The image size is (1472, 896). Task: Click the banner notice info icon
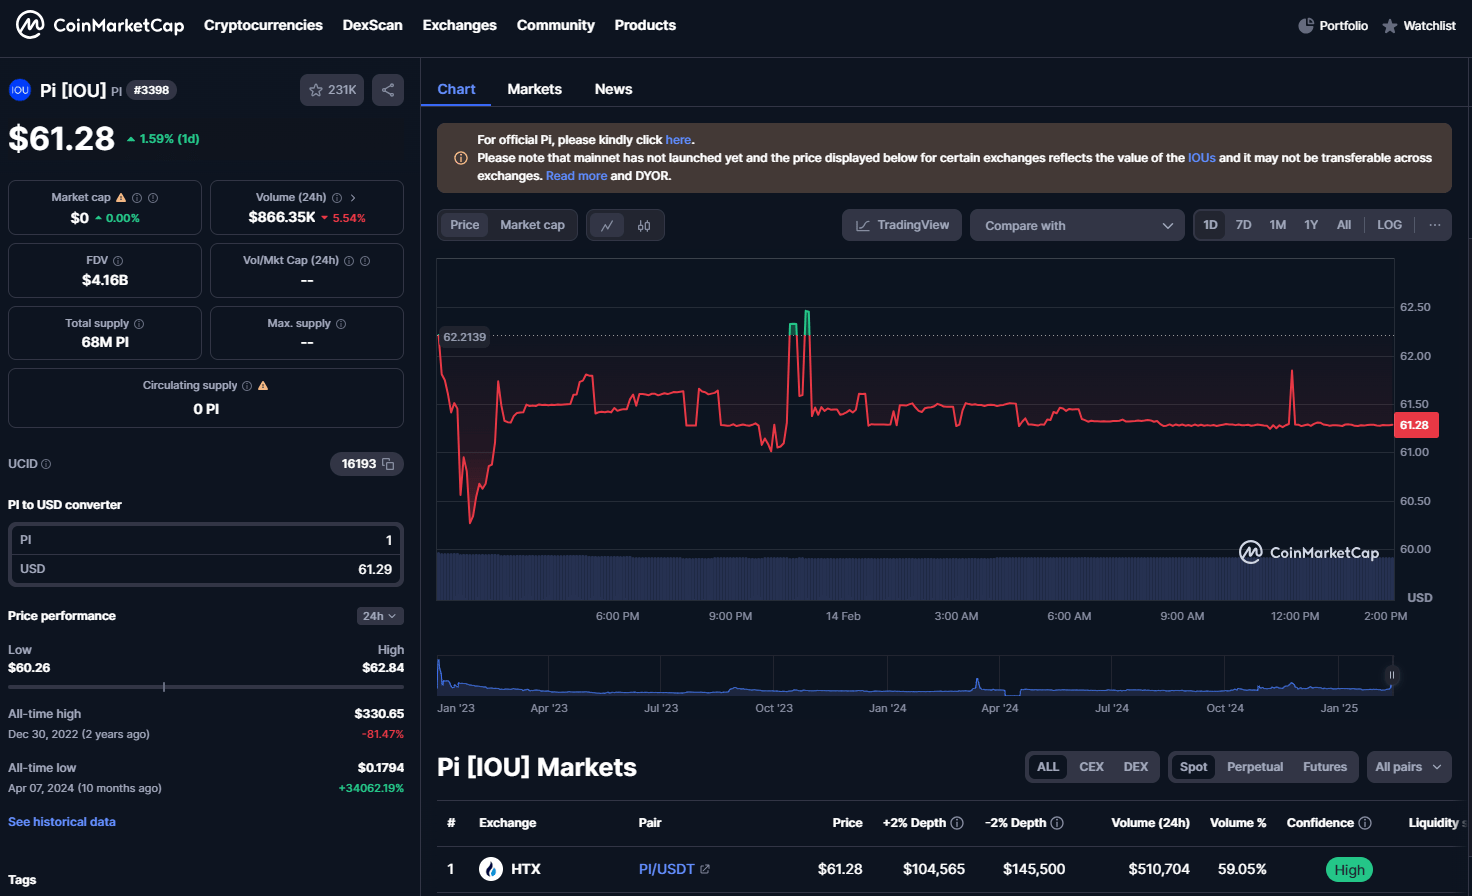pyautogui.click(x=461, y=158)
